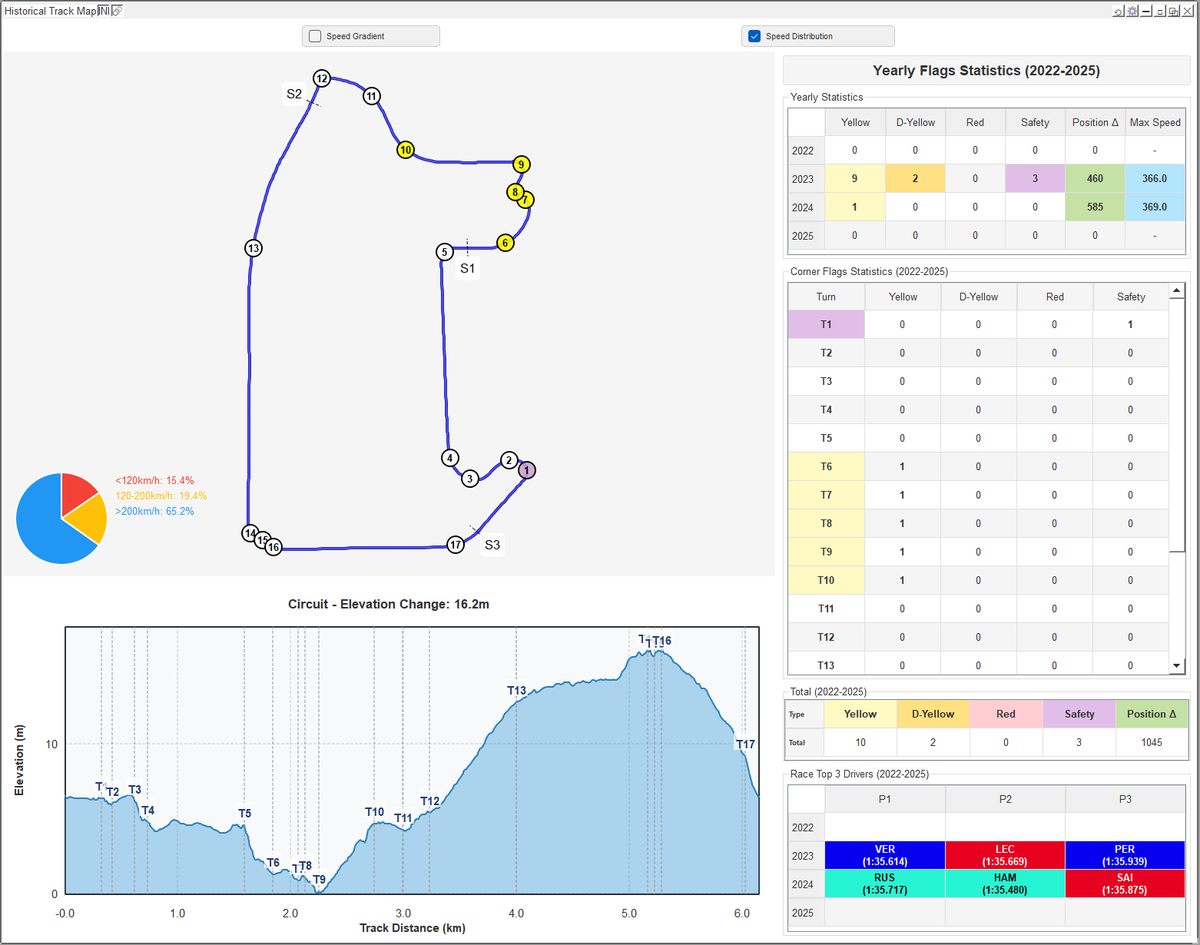Click the T13 label on elevation chart
This screenshot has width=1200, height=945.
click(x=516, y=690)
